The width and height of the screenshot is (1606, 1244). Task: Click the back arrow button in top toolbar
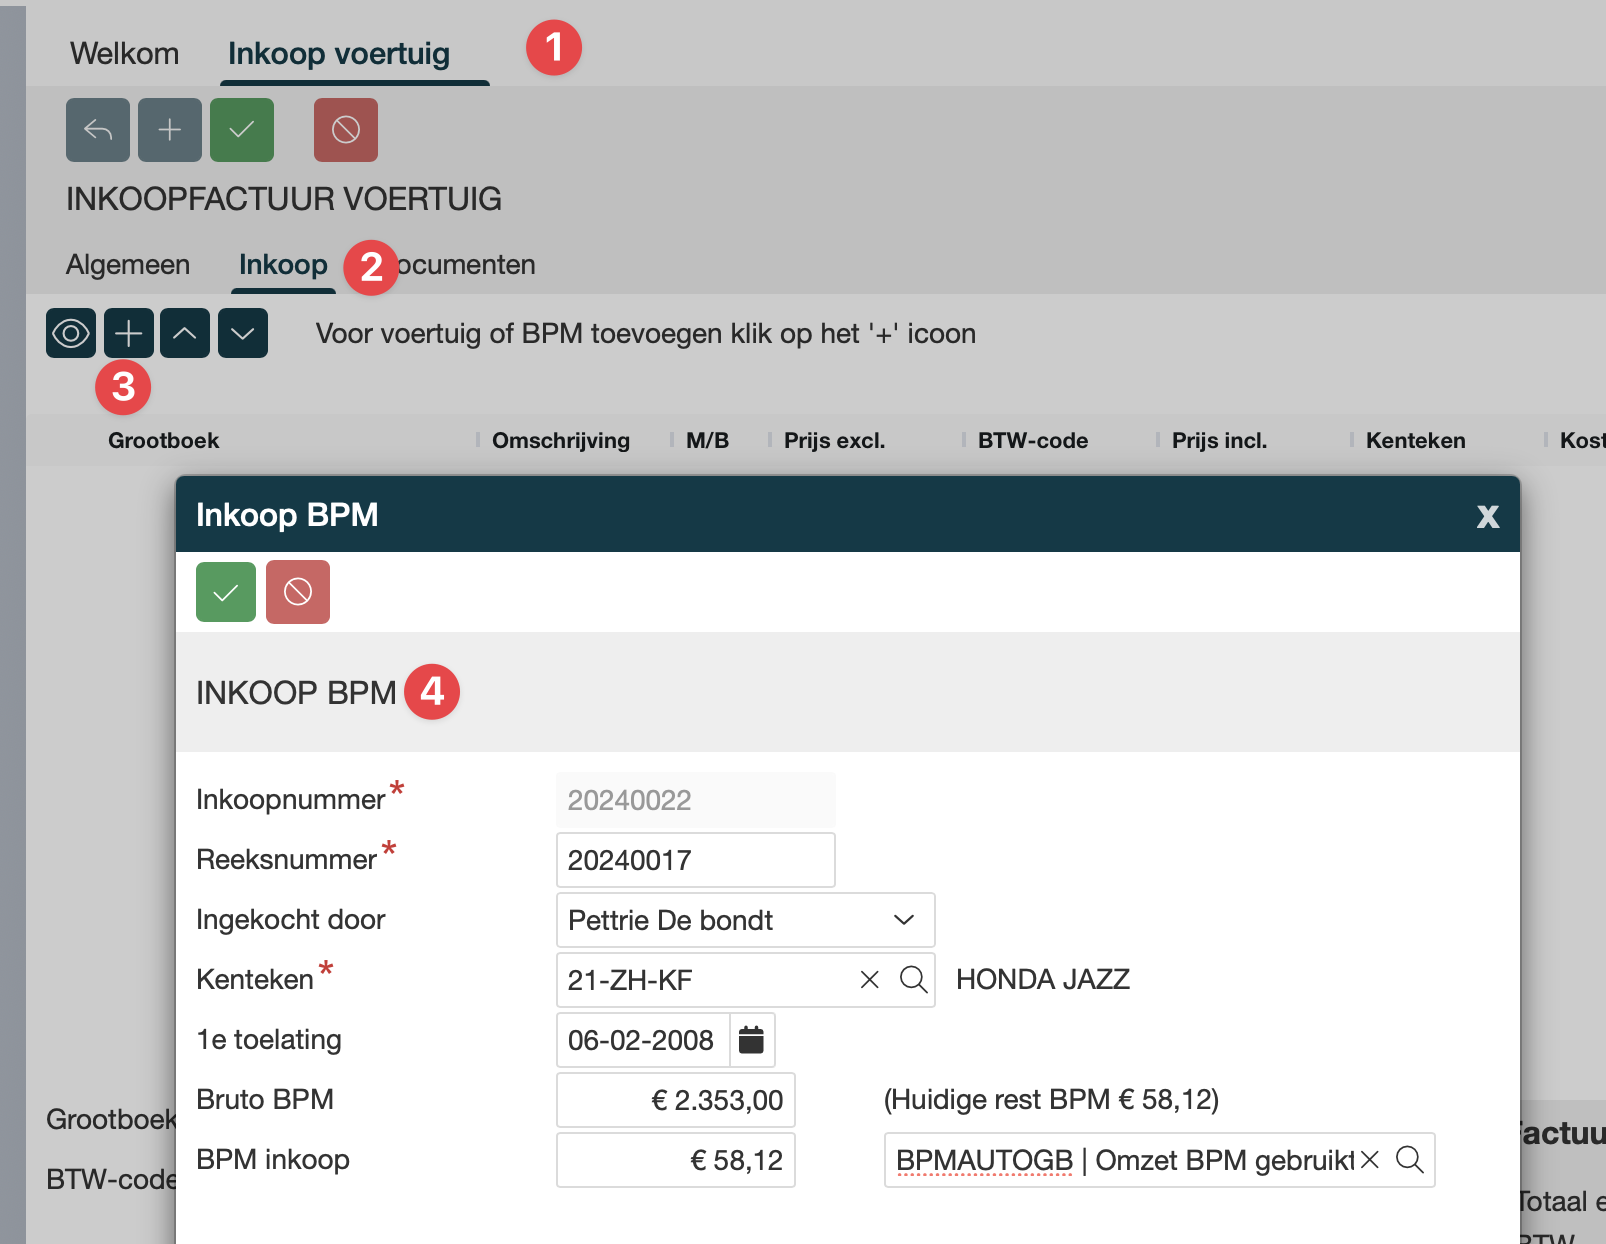pos(98,130)
